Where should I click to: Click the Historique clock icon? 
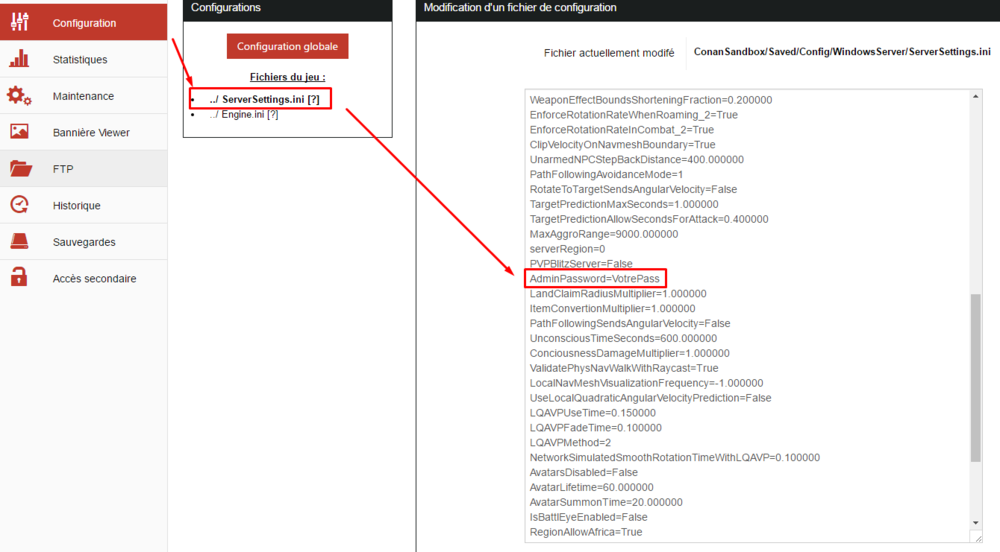point(20,205)
